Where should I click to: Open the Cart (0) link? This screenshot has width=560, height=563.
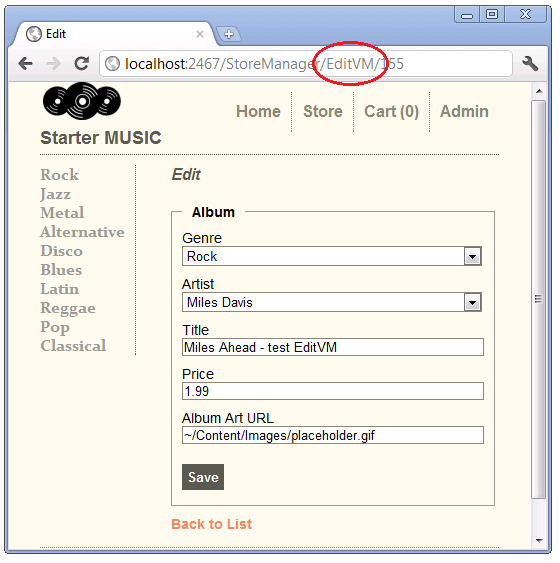(x=391, y=112)
